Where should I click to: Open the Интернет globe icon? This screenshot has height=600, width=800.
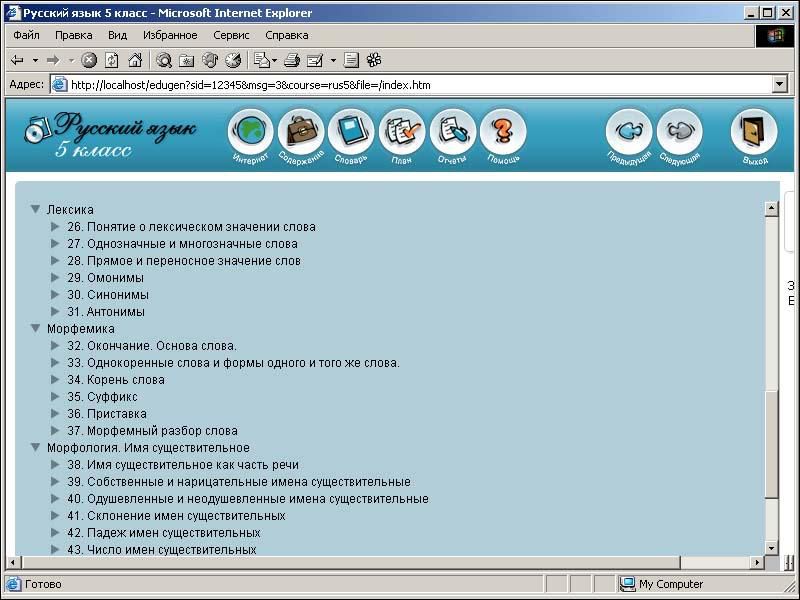[x=250, y=132]
